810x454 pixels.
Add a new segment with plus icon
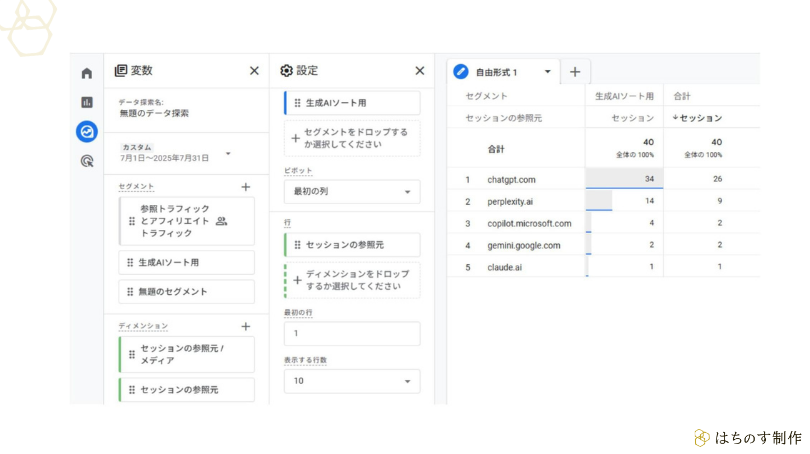(246, 187)
